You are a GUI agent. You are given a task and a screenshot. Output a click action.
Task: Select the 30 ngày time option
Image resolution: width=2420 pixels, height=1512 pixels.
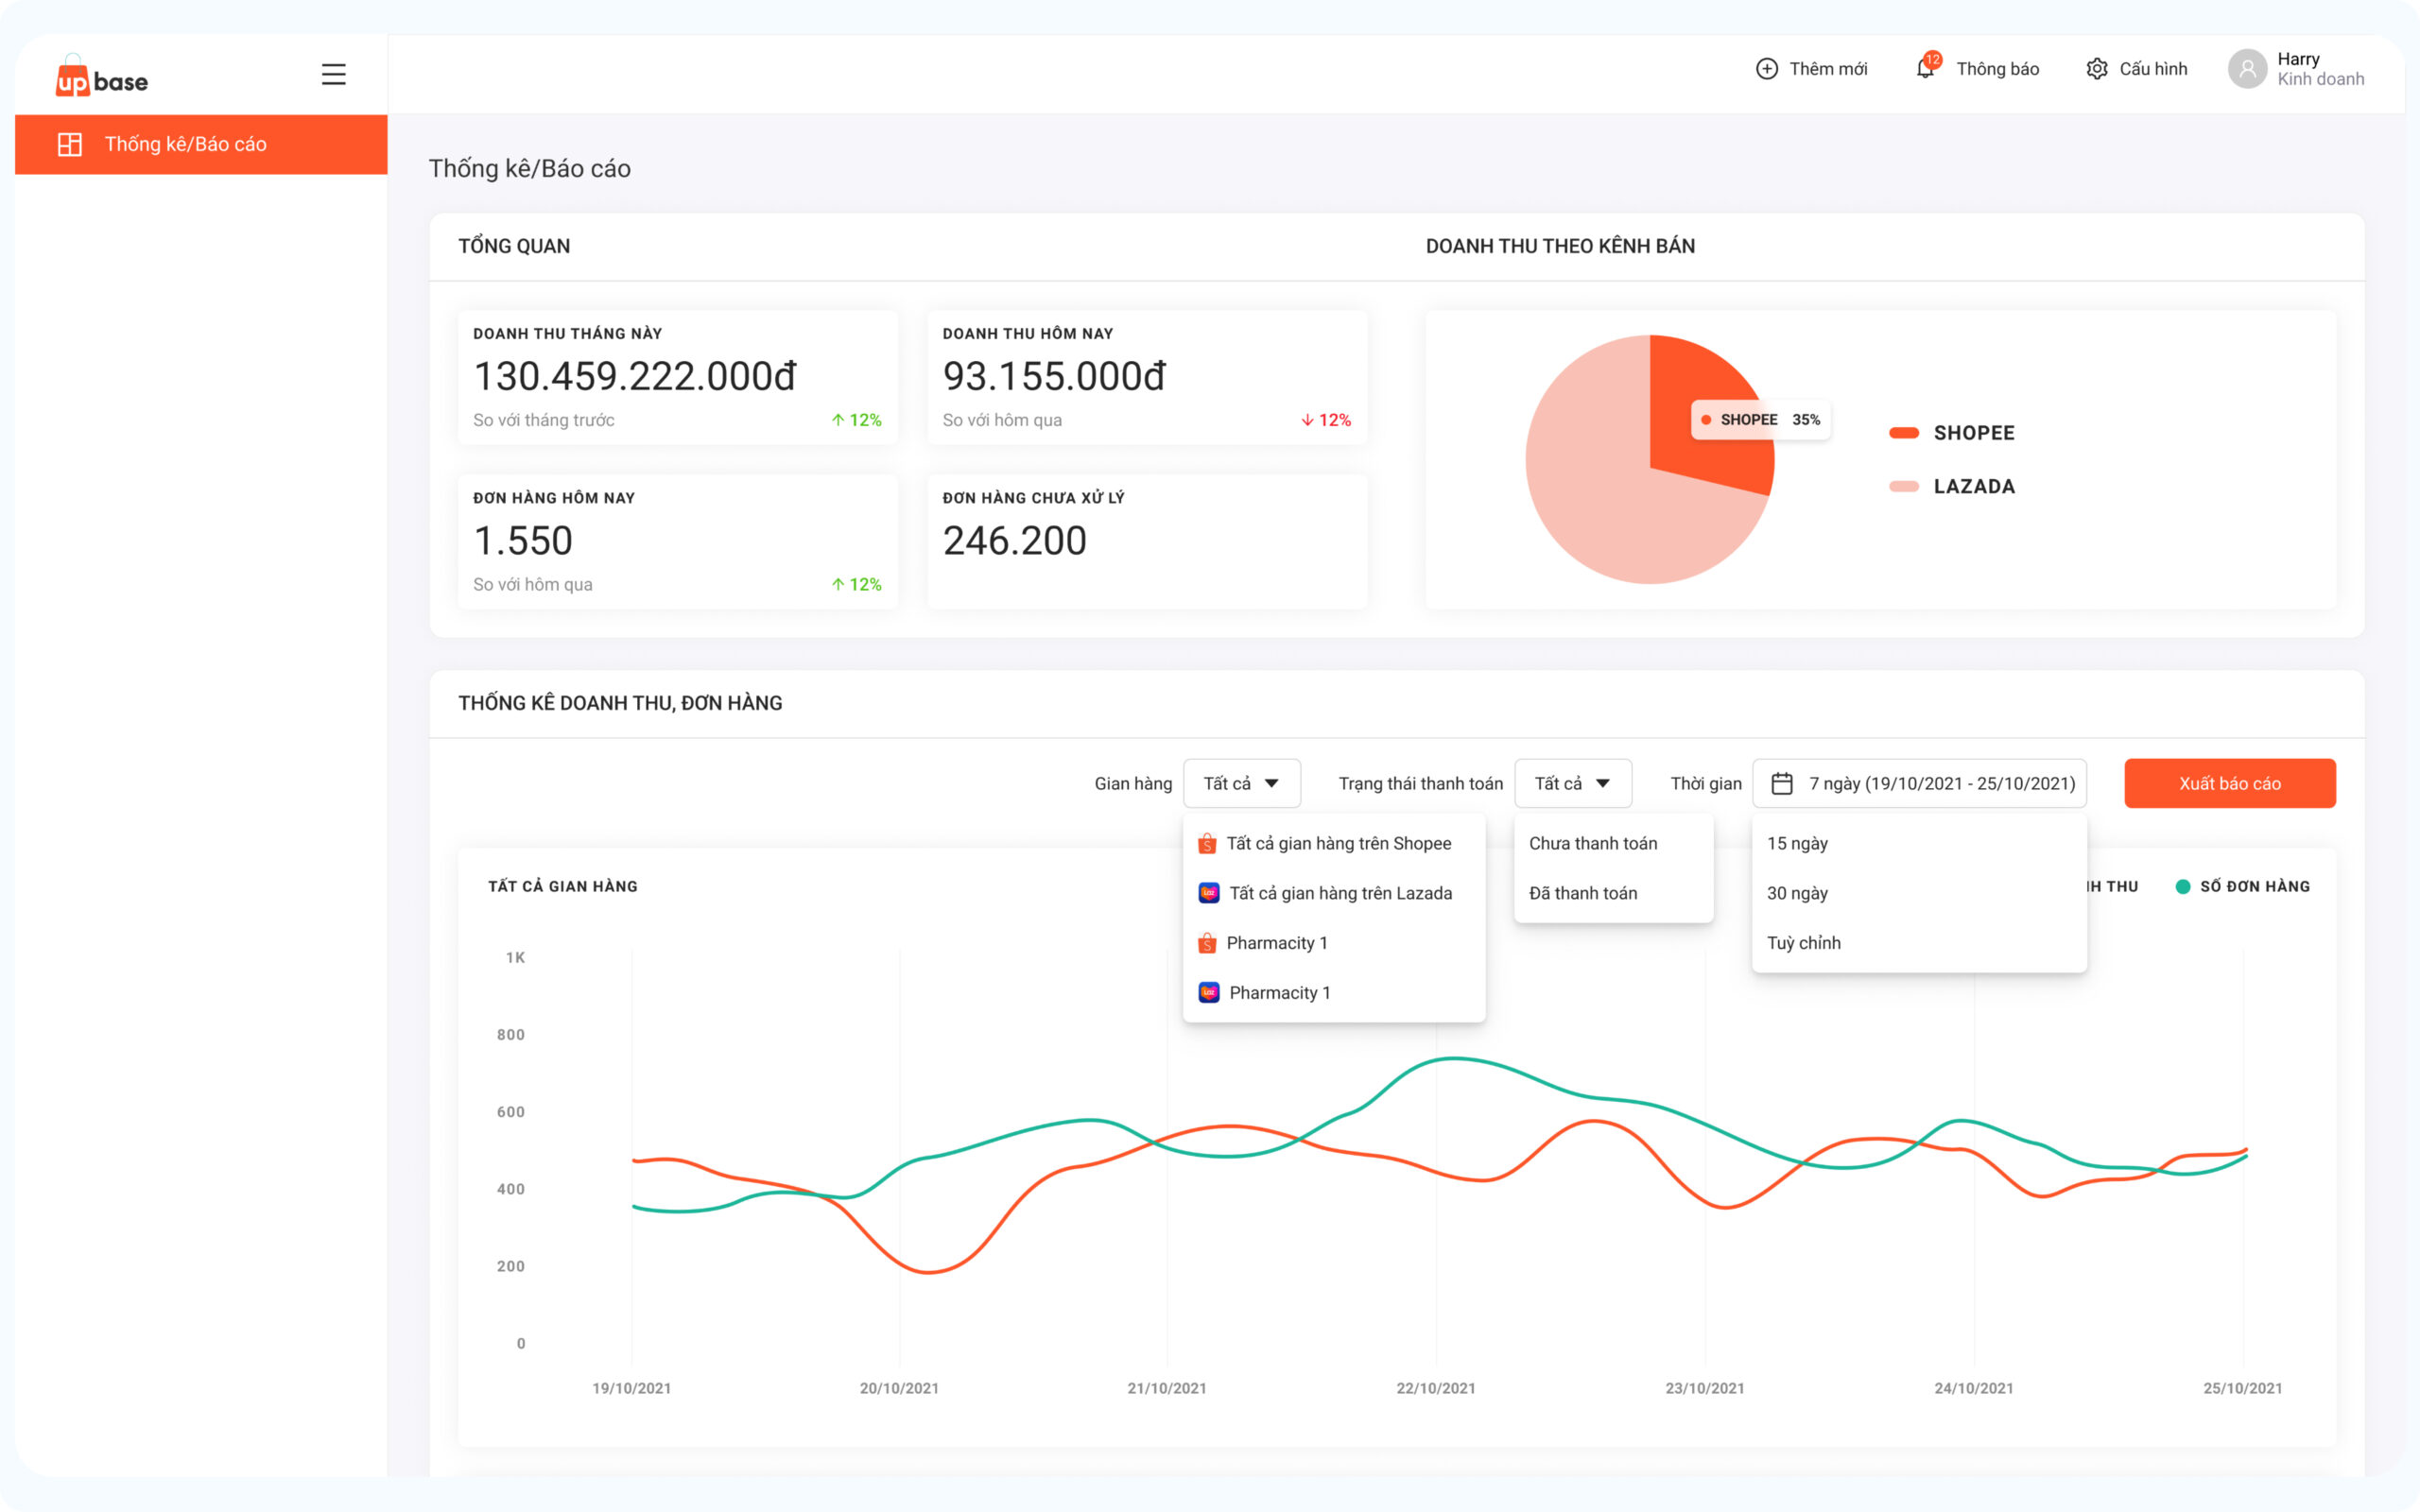pyautogui.click(x=1797, y=894)
